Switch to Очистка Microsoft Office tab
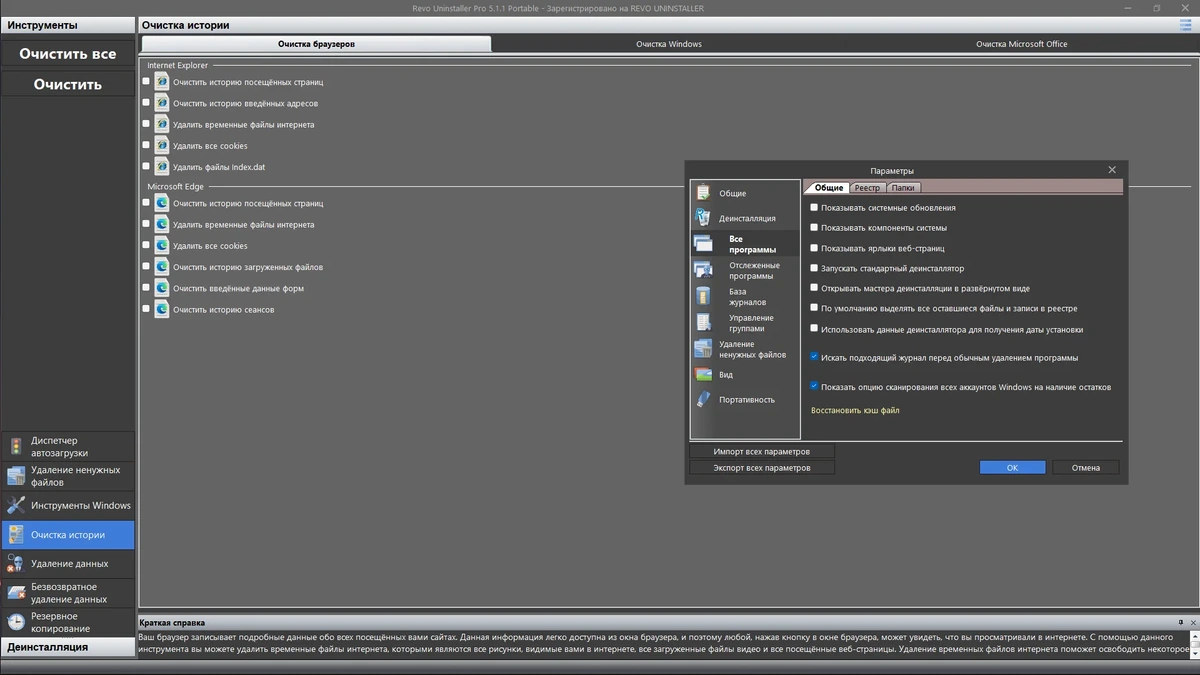The image size is (1200, 675). 1022,44
